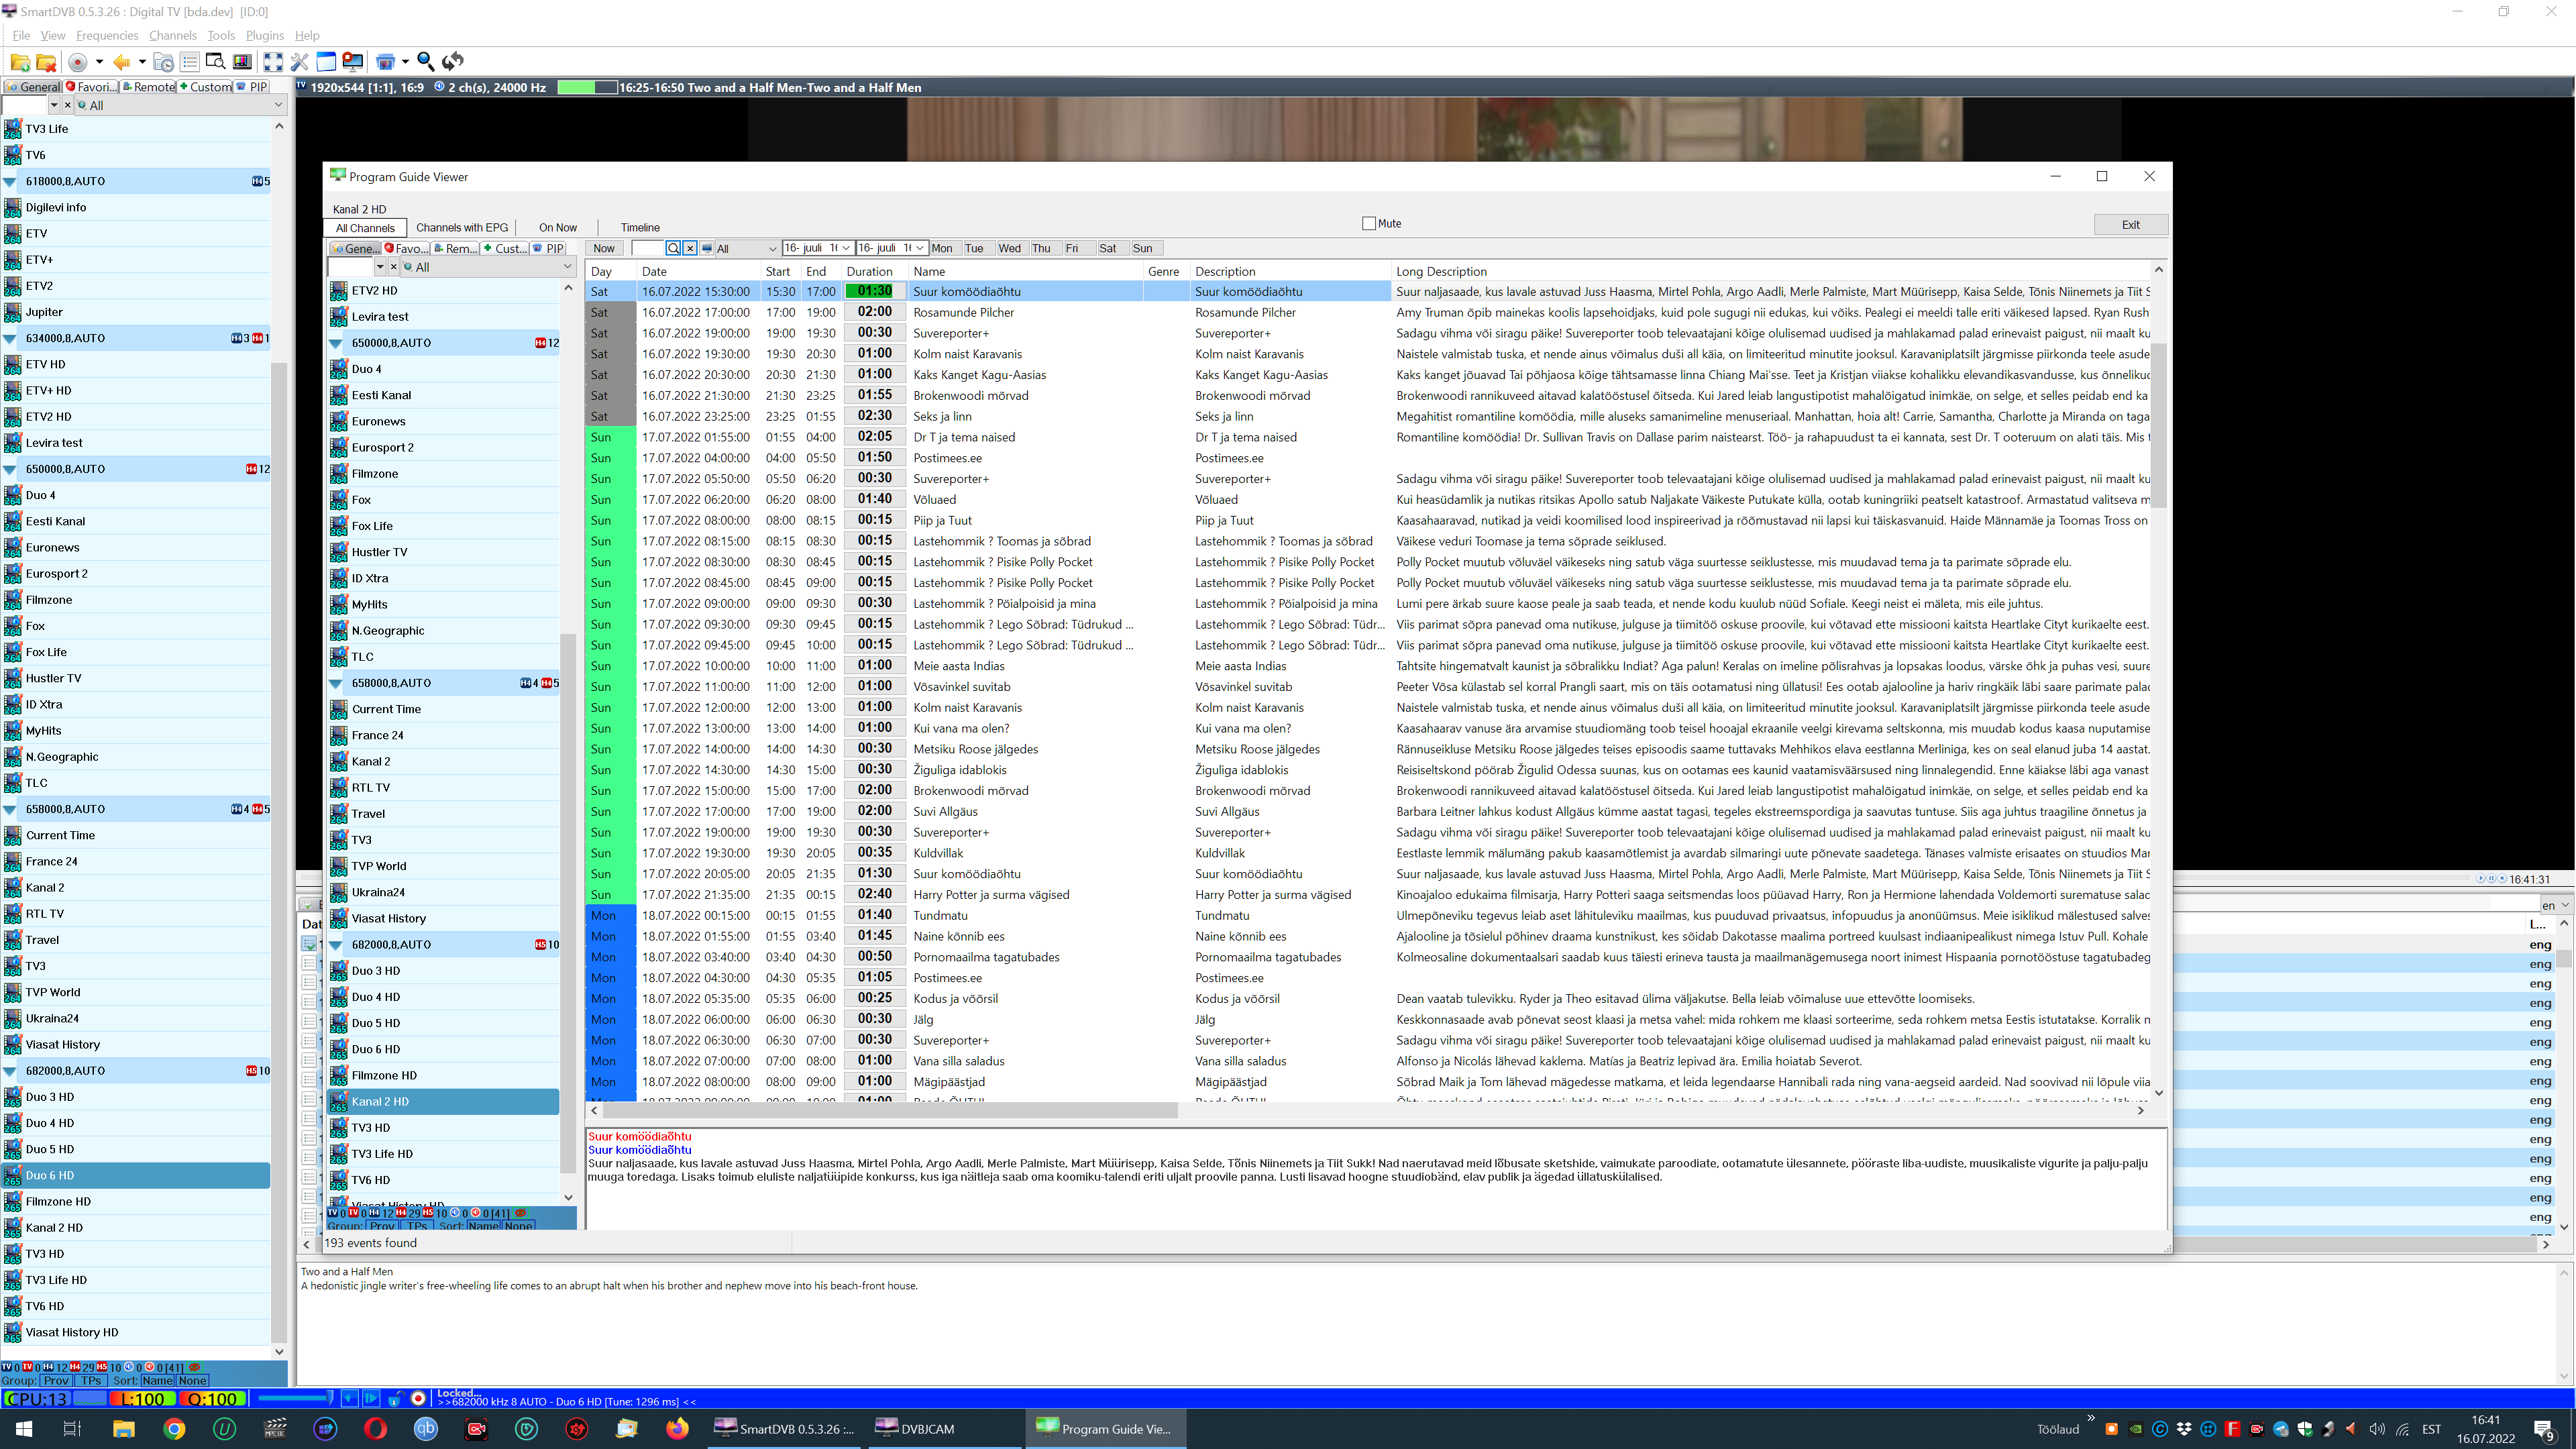This screenshot has height=1449, width=2576.
Task: Click the record button in bottom status bar
Action: 419,1399
